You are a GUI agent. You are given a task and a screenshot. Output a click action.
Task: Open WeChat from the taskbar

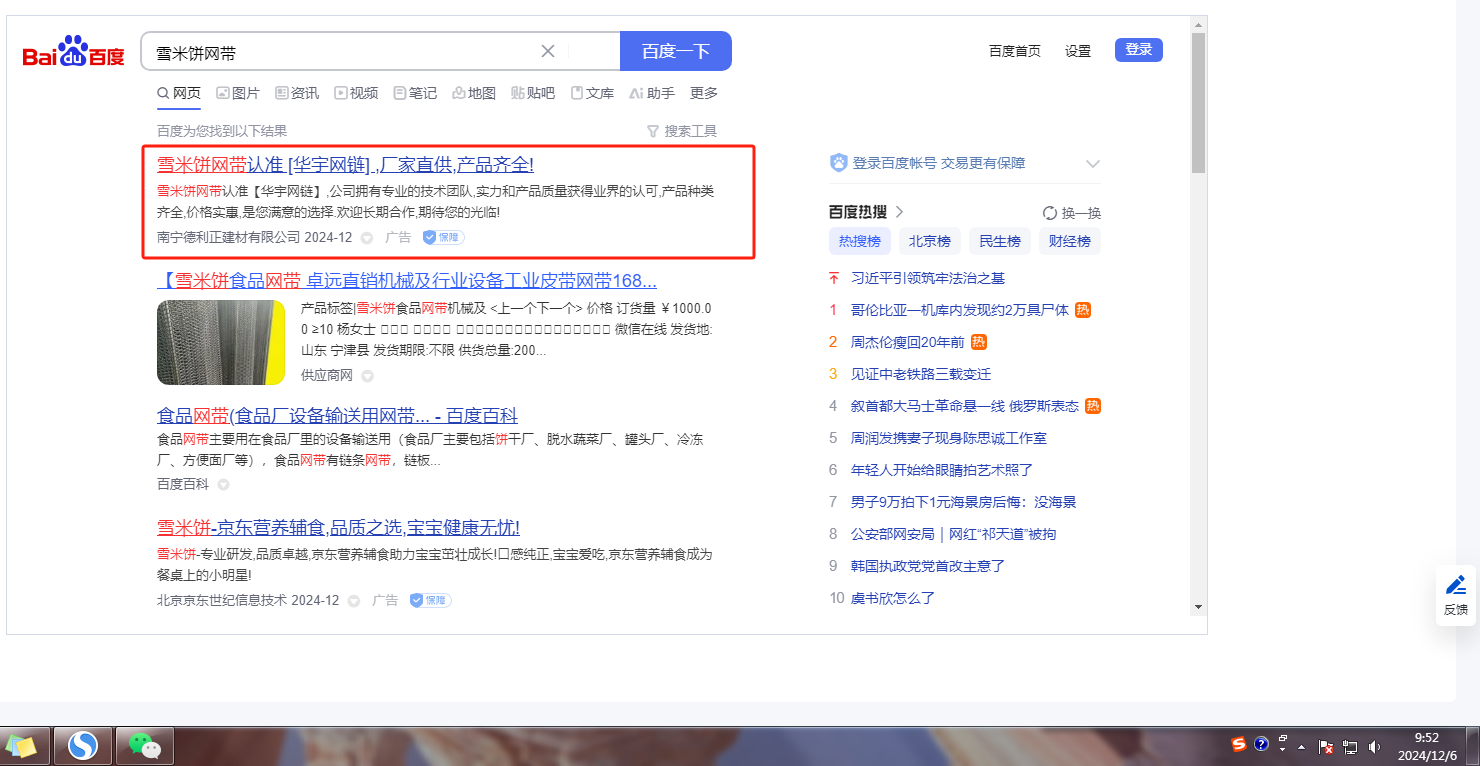coord(145,746)
